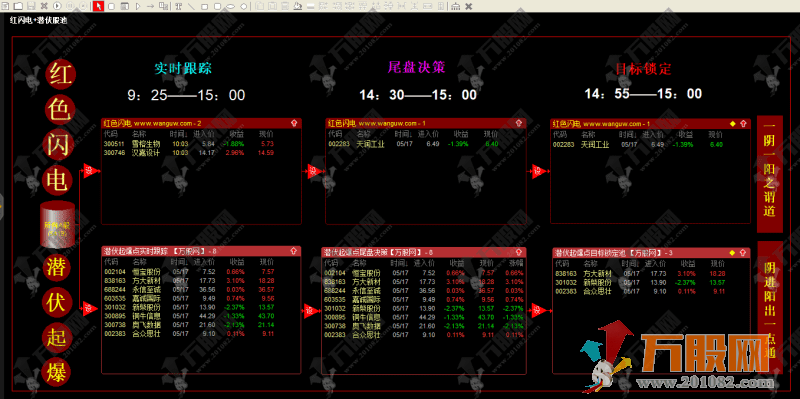
Task: Select the 红闪电+潜伏股池 page title
Action: click(x=38, y=20)
